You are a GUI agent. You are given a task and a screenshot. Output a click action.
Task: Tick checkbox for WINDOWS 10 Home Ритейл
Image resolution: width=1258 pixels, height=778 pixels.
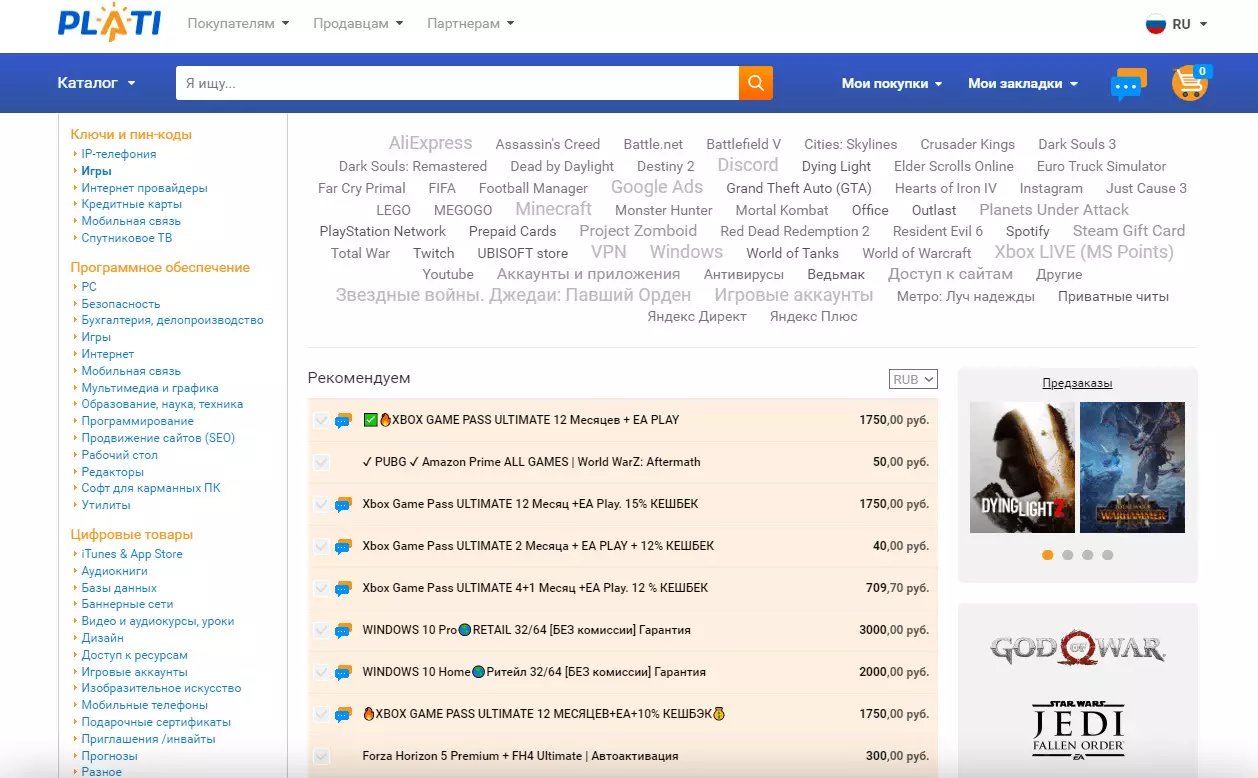[x=321, y=672]
